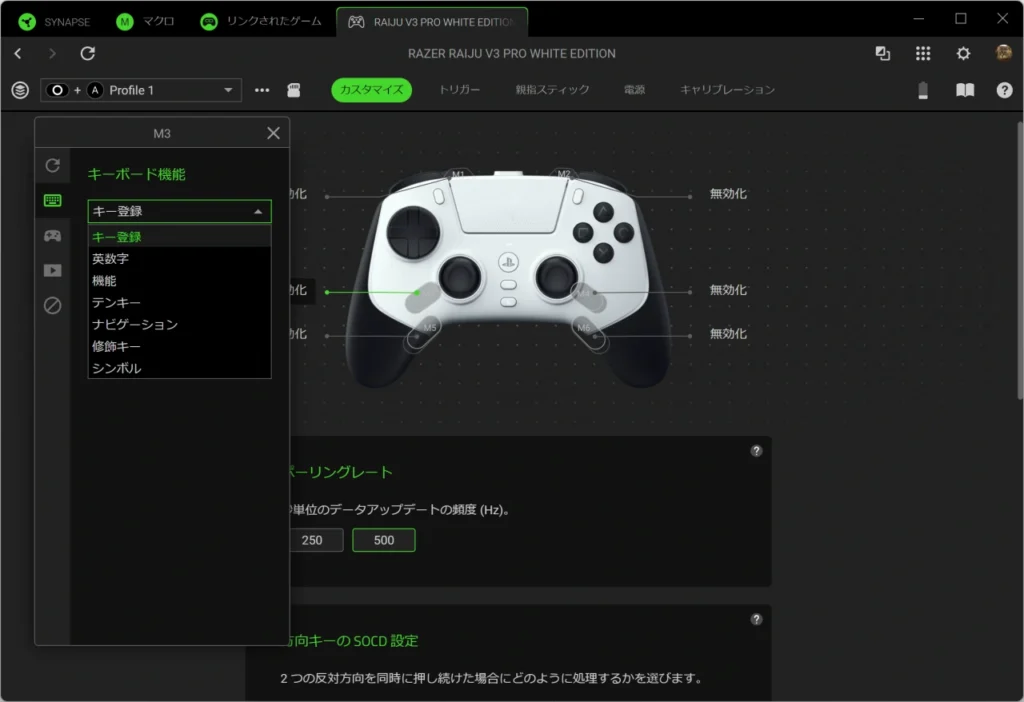Open the user guide book icon
Image resolution: width=1024 pixels, height=702 pixels.
pos(964,90)
